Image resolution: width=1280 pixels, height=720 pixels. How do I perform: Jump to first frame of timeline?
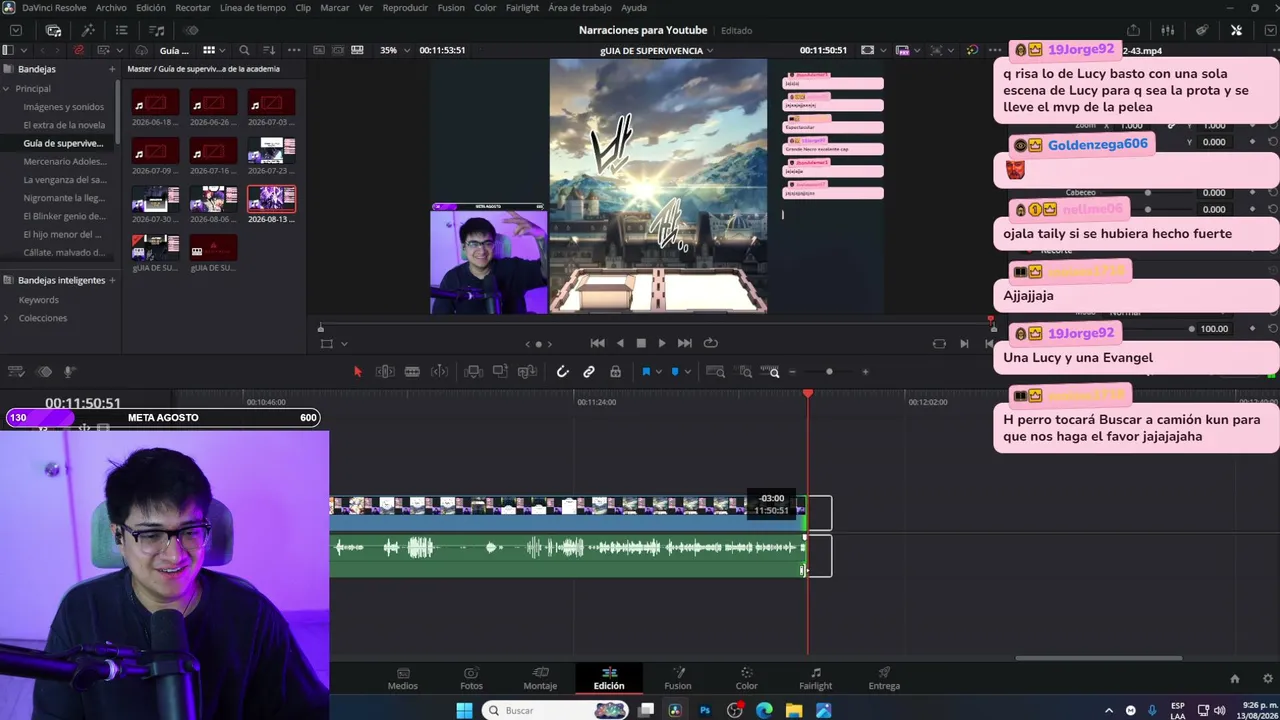click(597, 343)
